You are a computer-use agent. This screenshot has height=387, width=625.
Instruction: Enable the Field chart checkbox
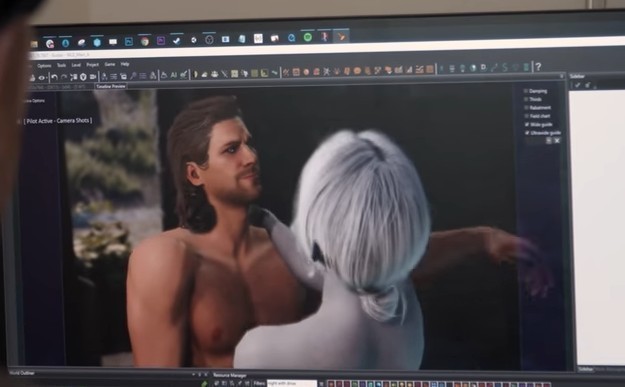(526, 116)
